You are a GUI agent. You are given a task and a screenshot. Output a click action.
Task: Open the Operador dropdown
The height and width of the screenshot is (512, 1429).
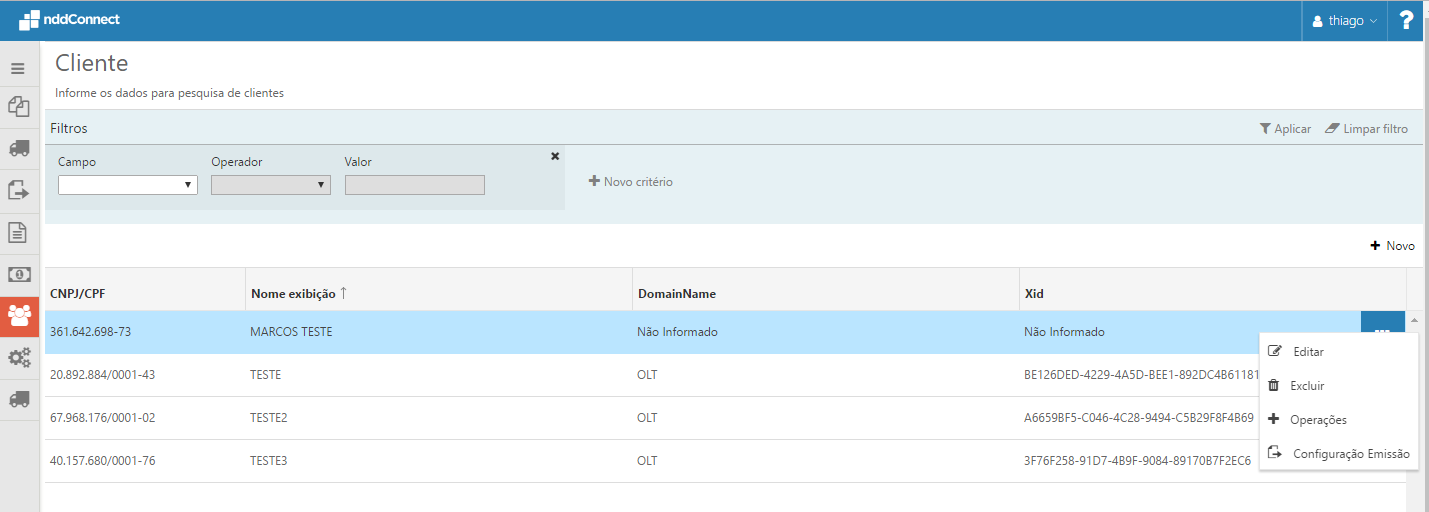271,185
